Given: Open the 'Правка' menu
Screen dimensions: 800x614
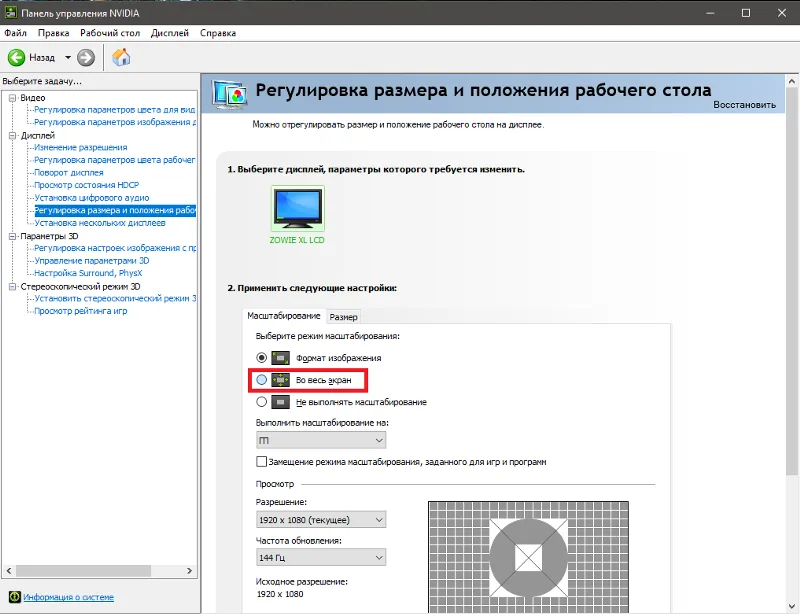Looking at the screenshot, I should pos(54,33).
